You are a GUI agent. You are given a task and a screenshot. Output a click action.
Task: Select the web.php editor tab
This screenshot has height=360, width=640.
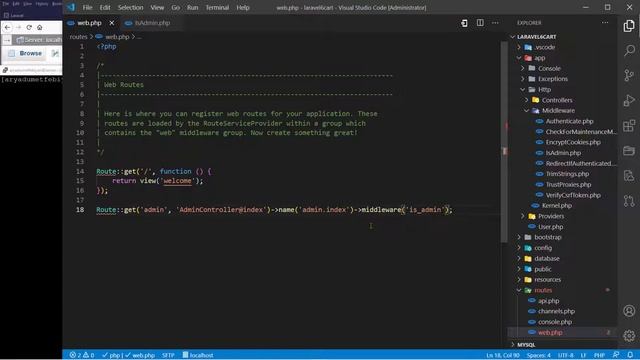click(x=89, y=23)
